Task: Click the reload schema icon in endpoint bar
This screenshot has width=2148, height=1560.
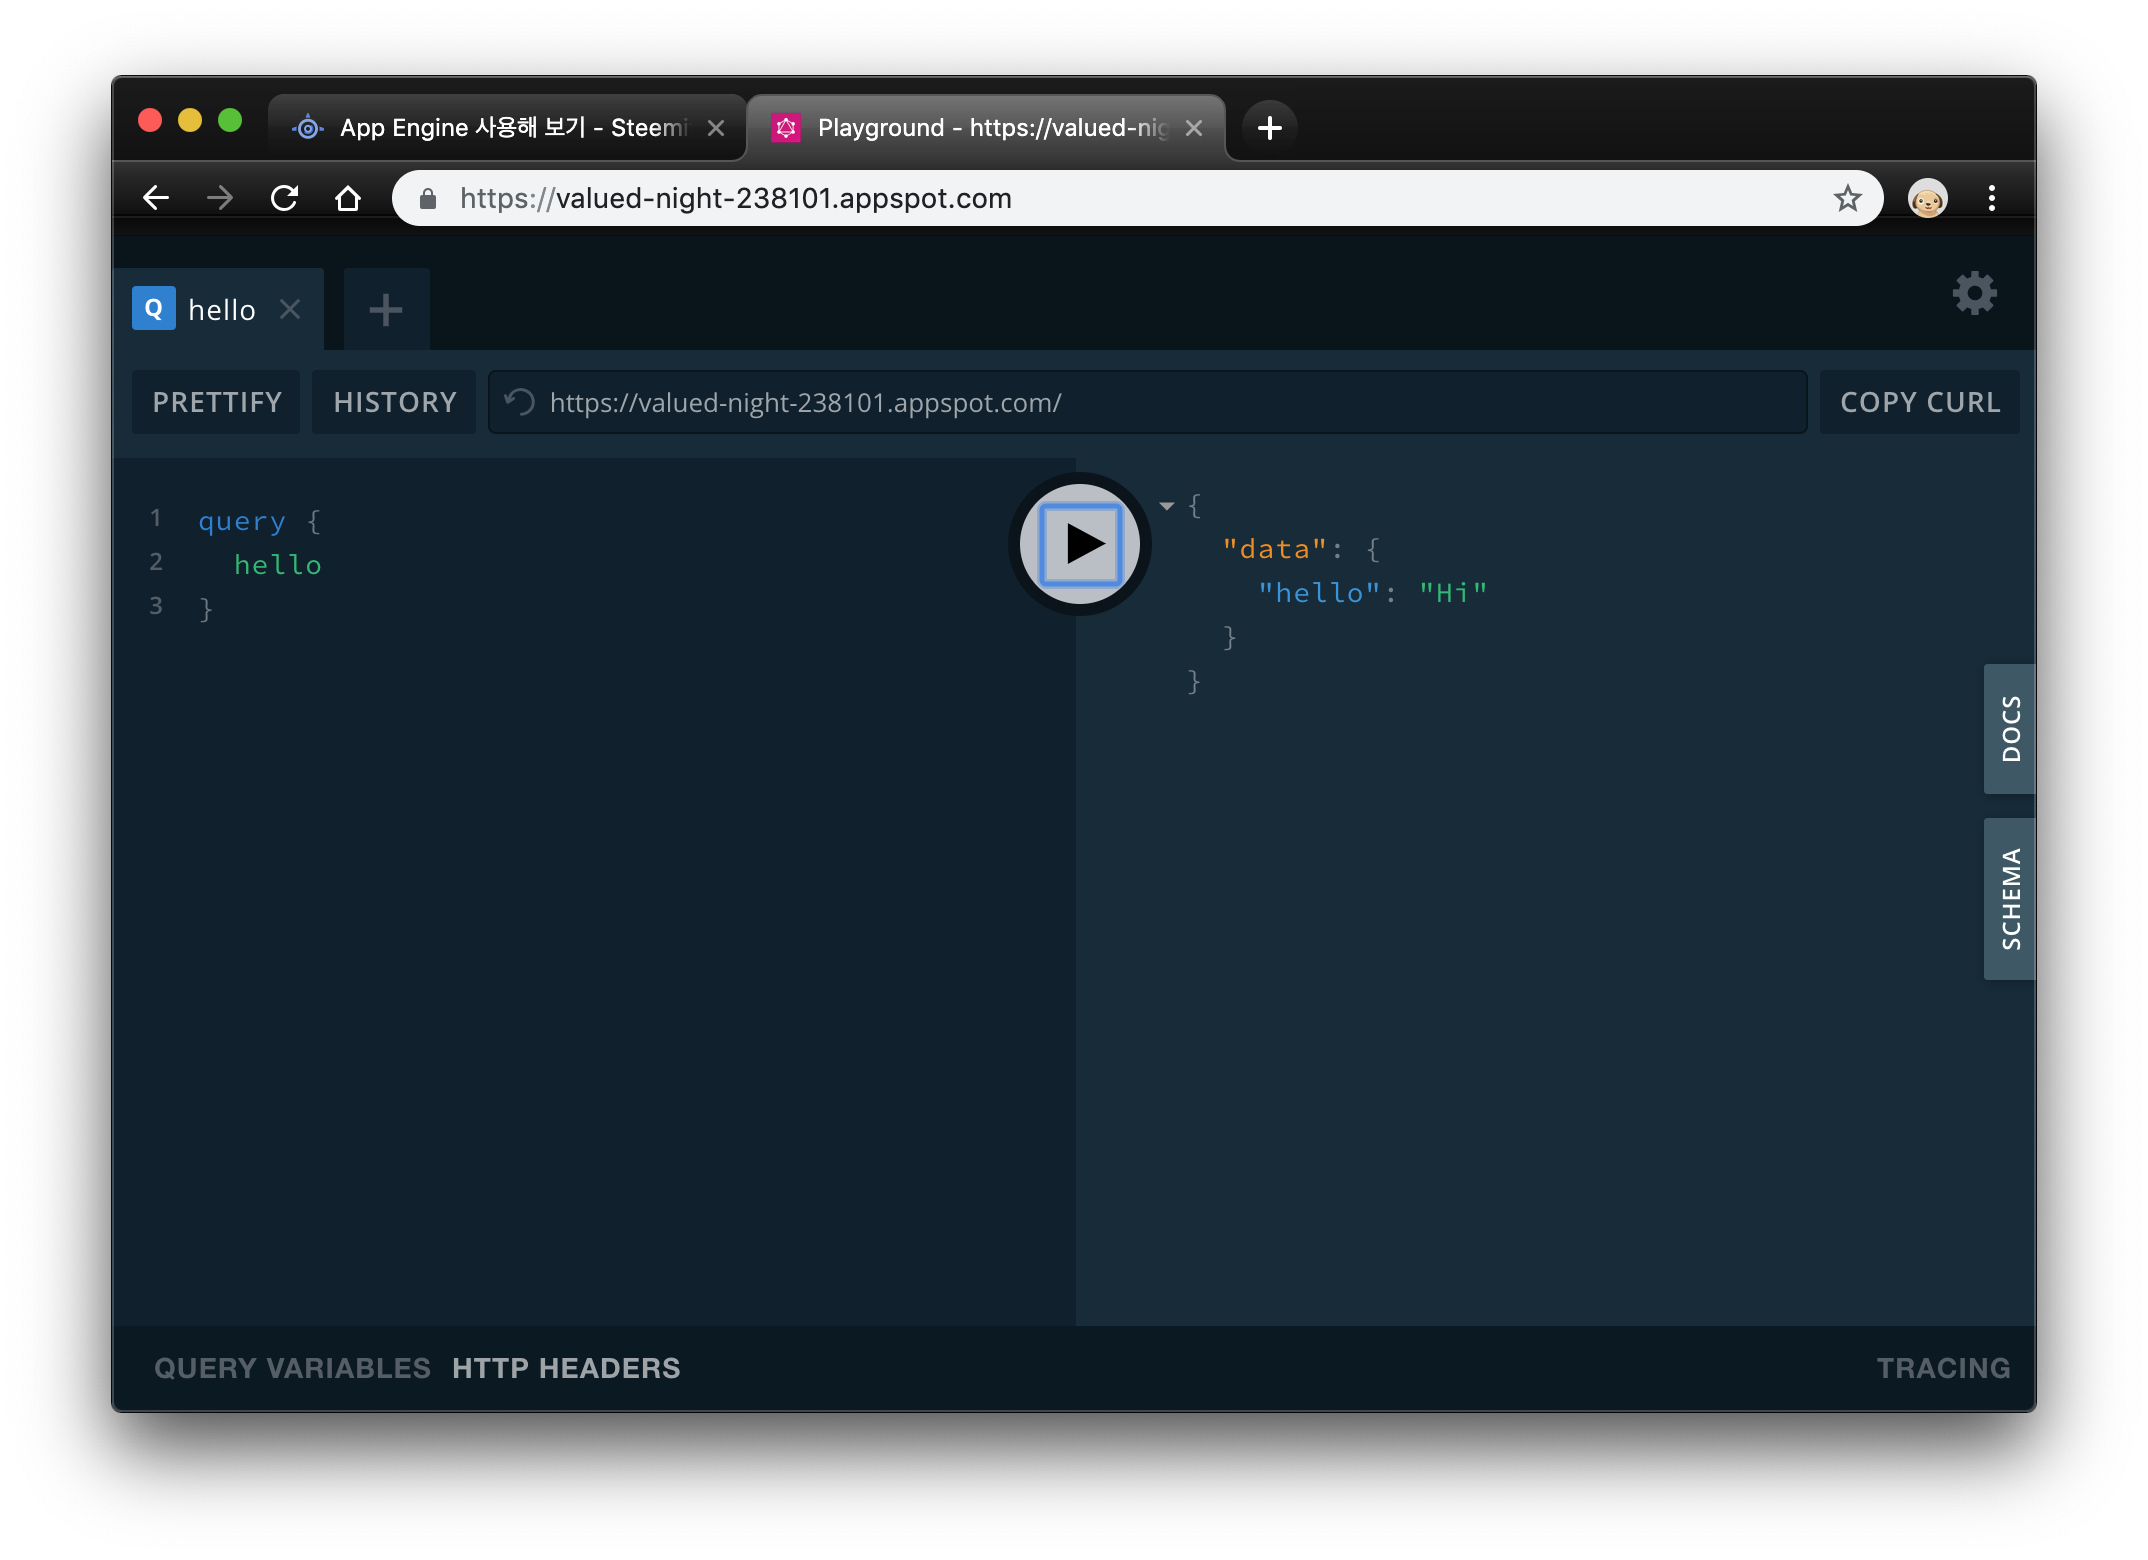Action: point(520,402)
